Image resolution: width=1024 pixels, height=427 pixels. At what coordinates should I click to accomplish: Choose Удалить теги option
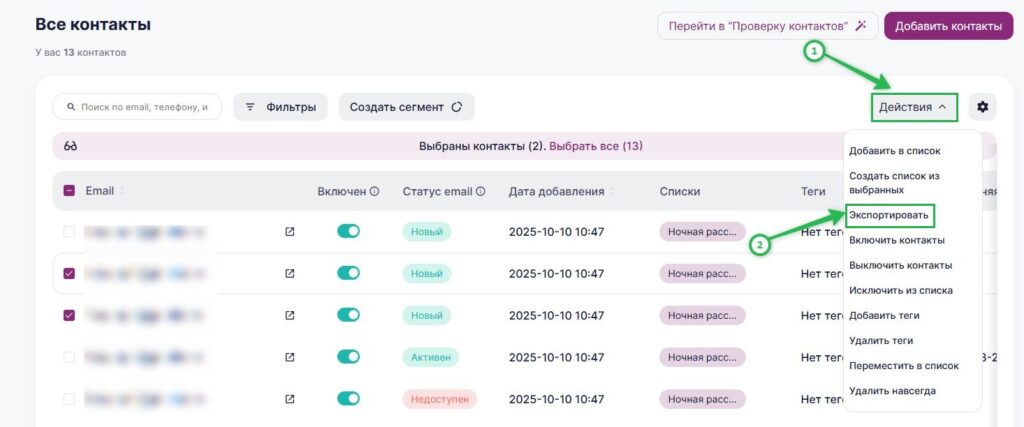click(x=881, y=340)
